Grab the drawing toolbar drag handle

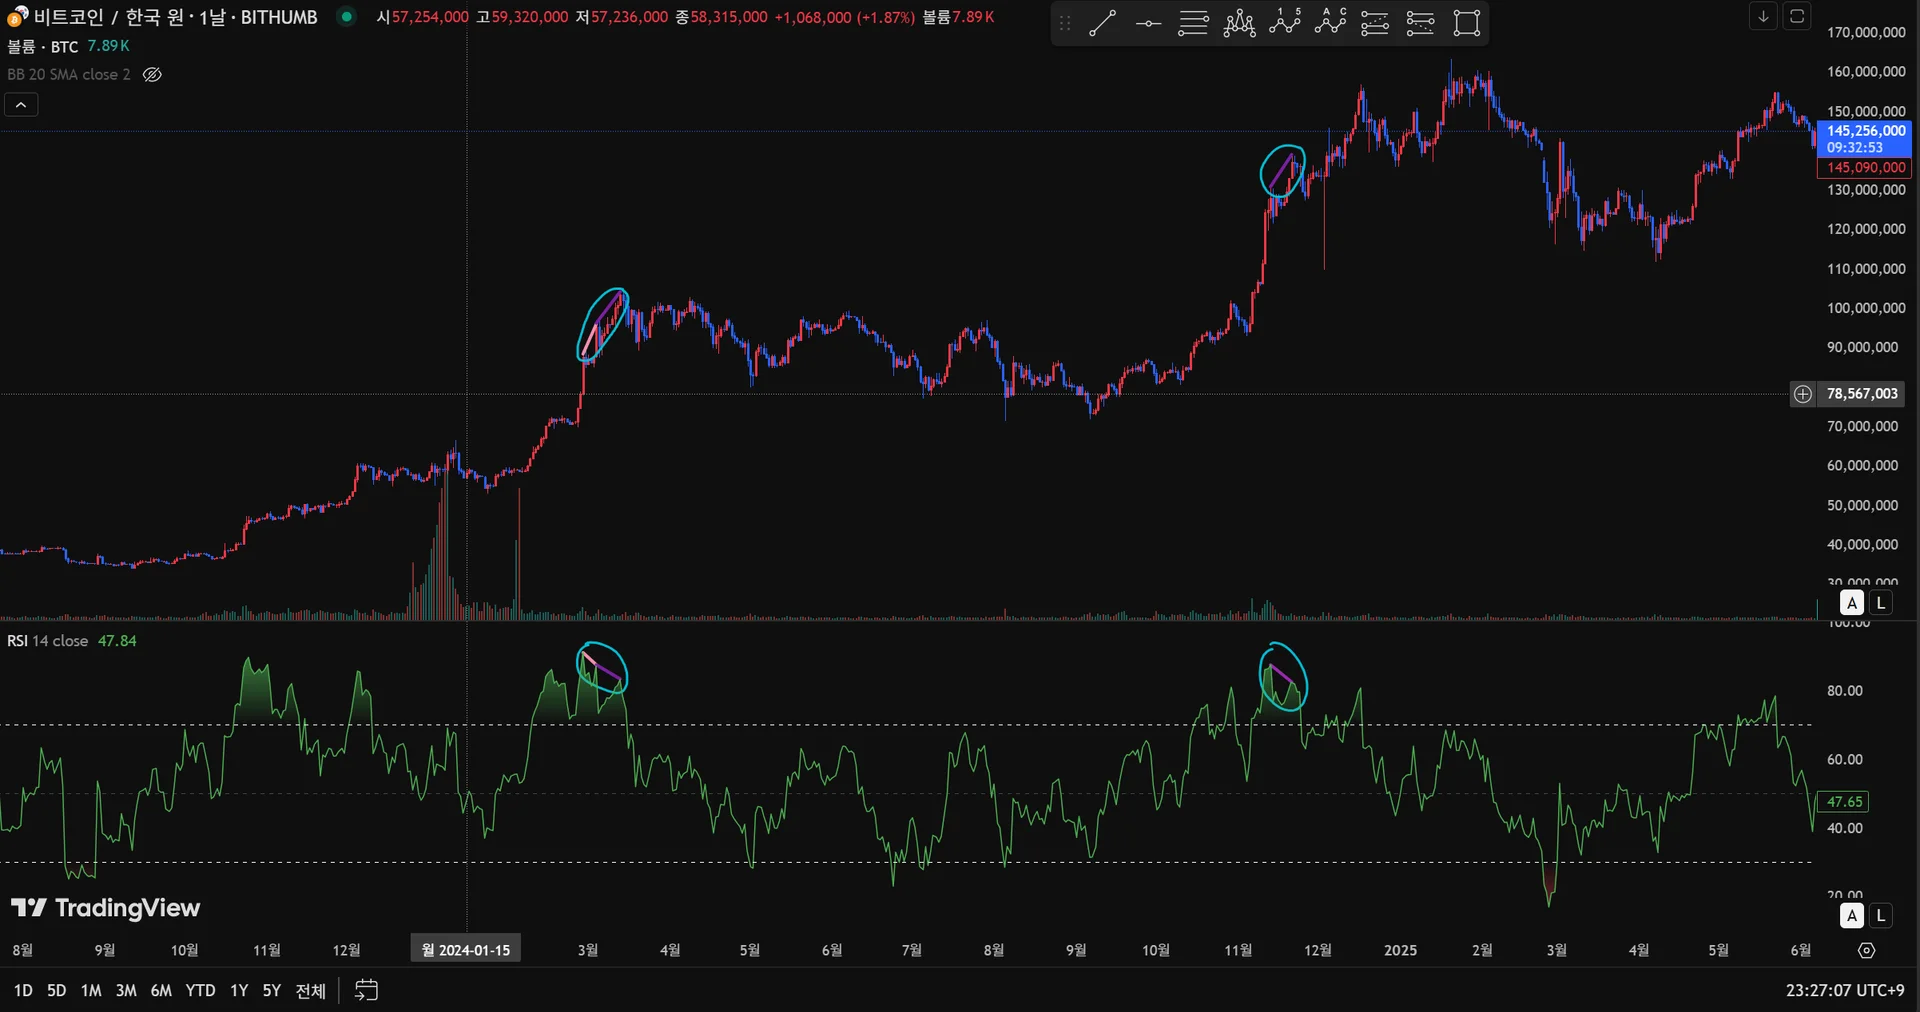coord(1065,22)
